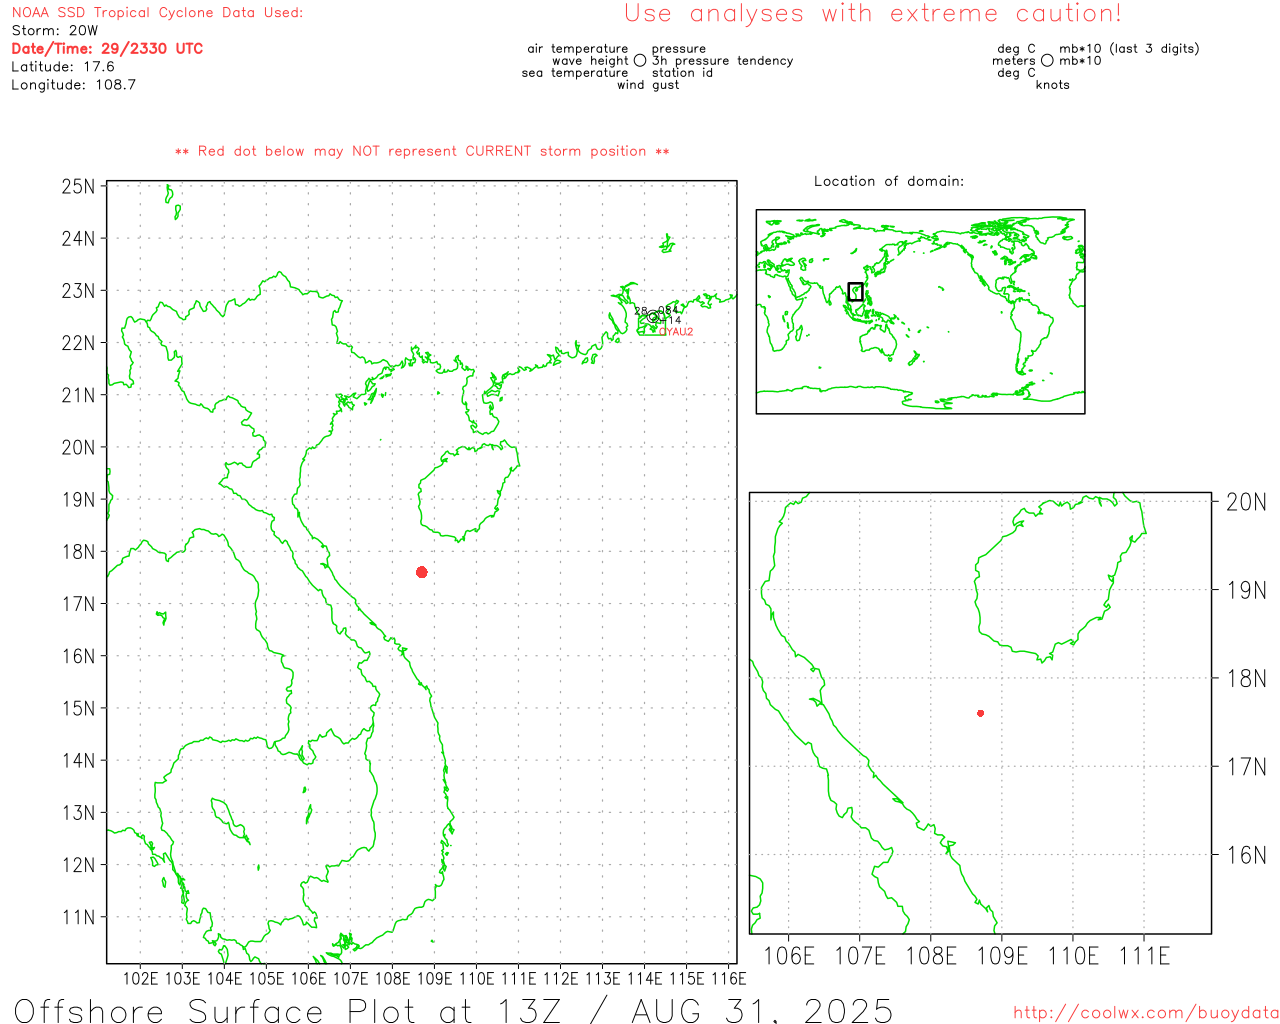Click the '25N' latitude label on main map

(x=78, y=186)
